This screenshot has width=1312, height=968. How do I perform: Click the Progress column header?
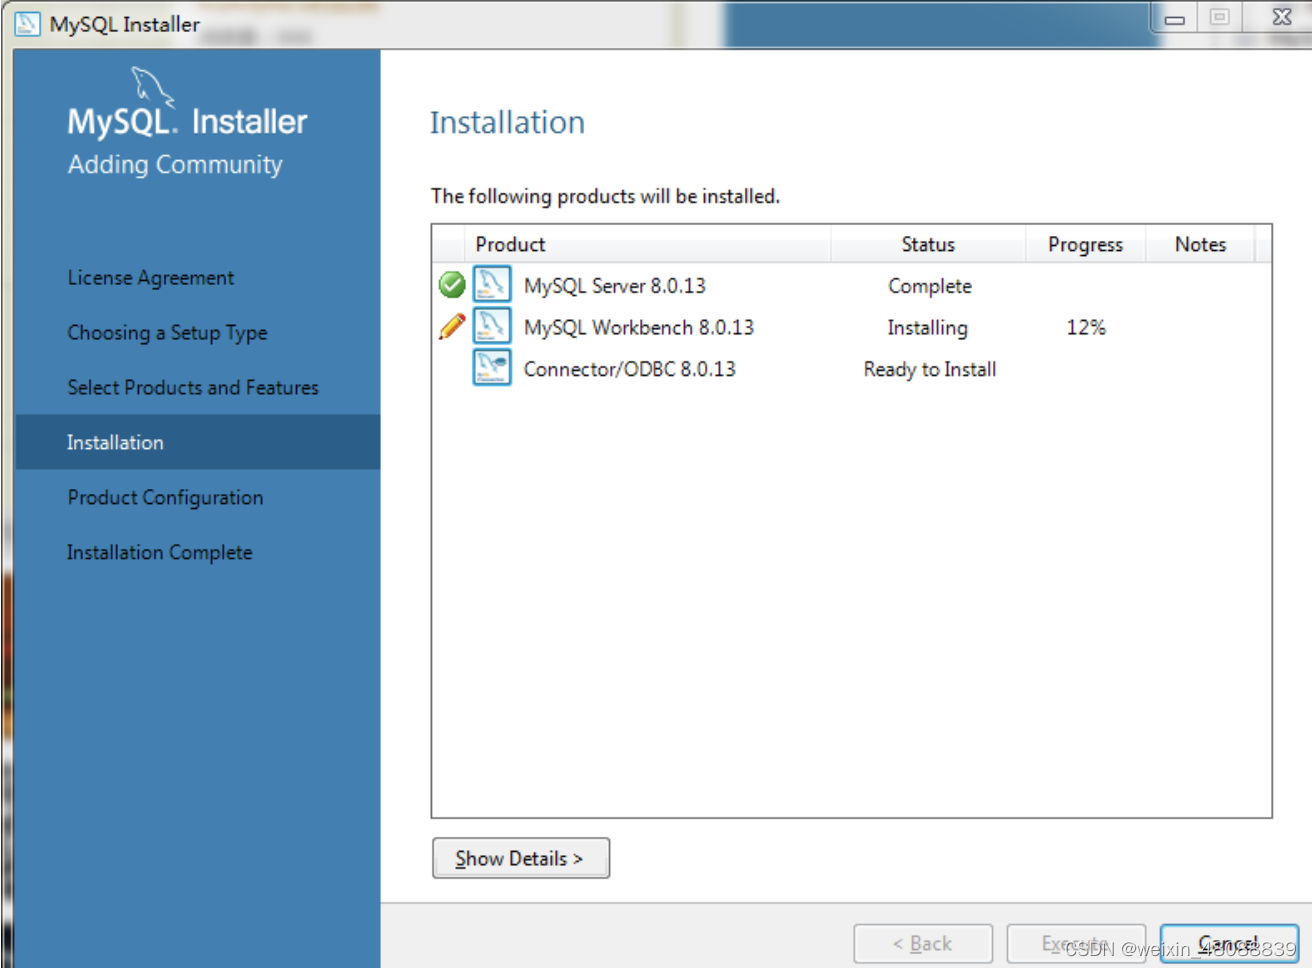1085,244
